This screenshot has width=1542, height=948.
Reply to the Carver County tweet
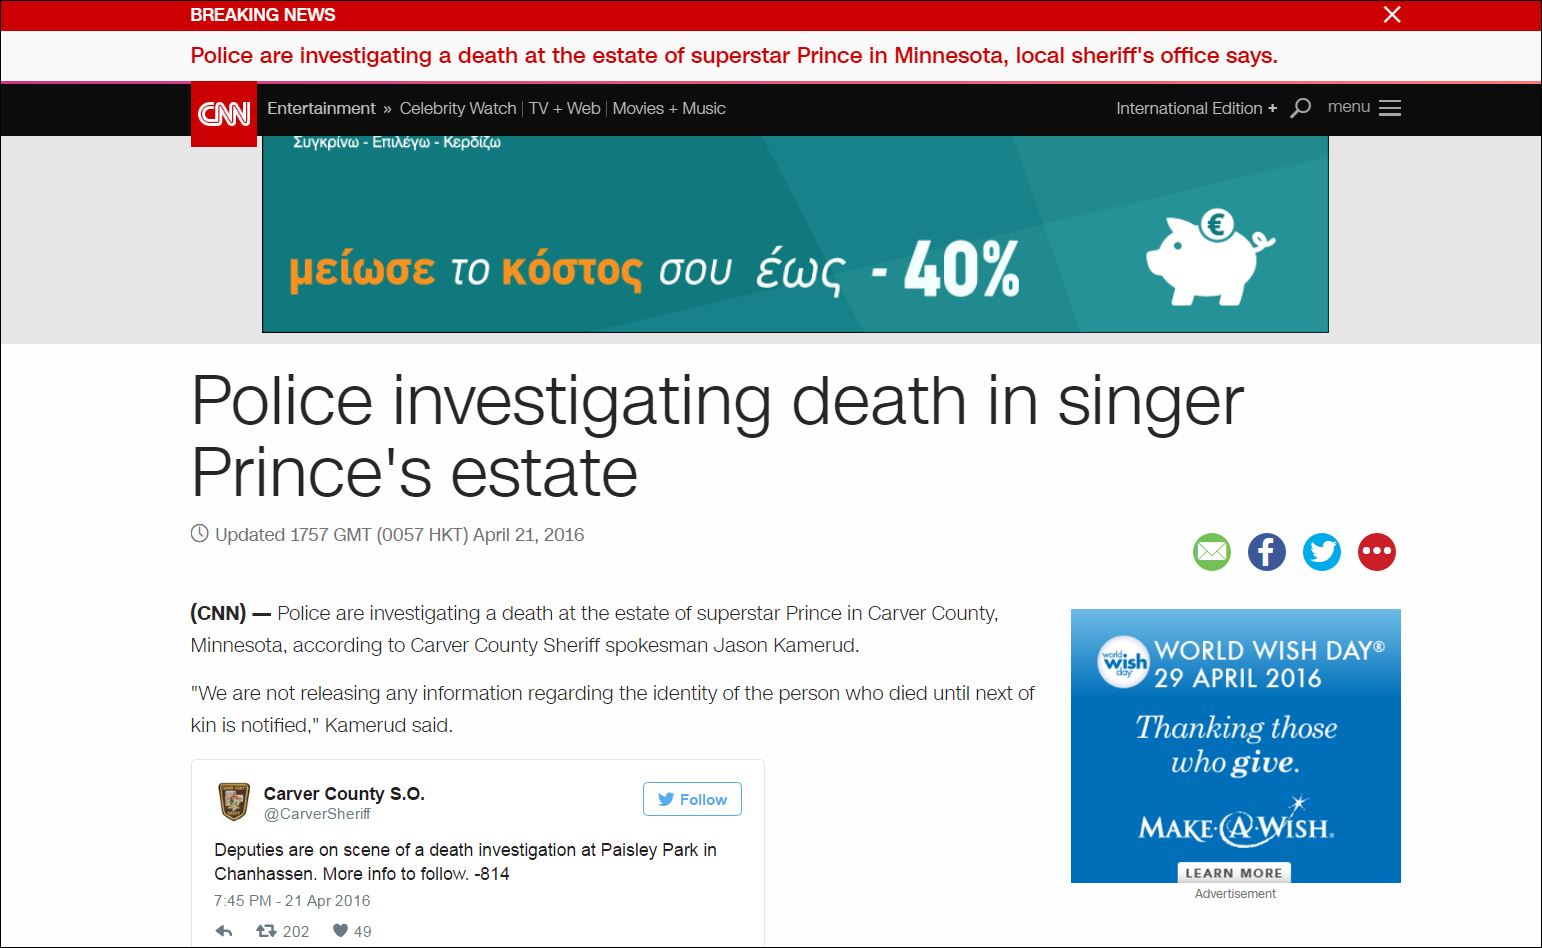point(224,931)
